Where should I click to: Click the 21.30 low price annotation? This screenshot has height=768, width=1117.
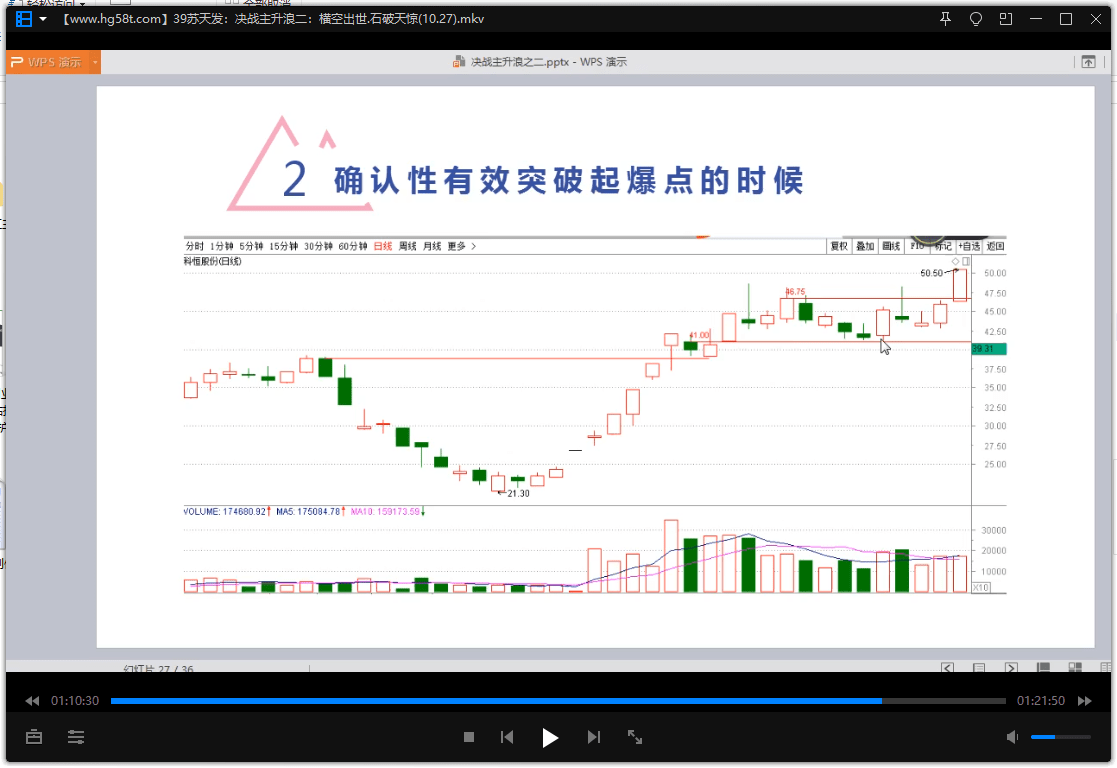[518, 494]
